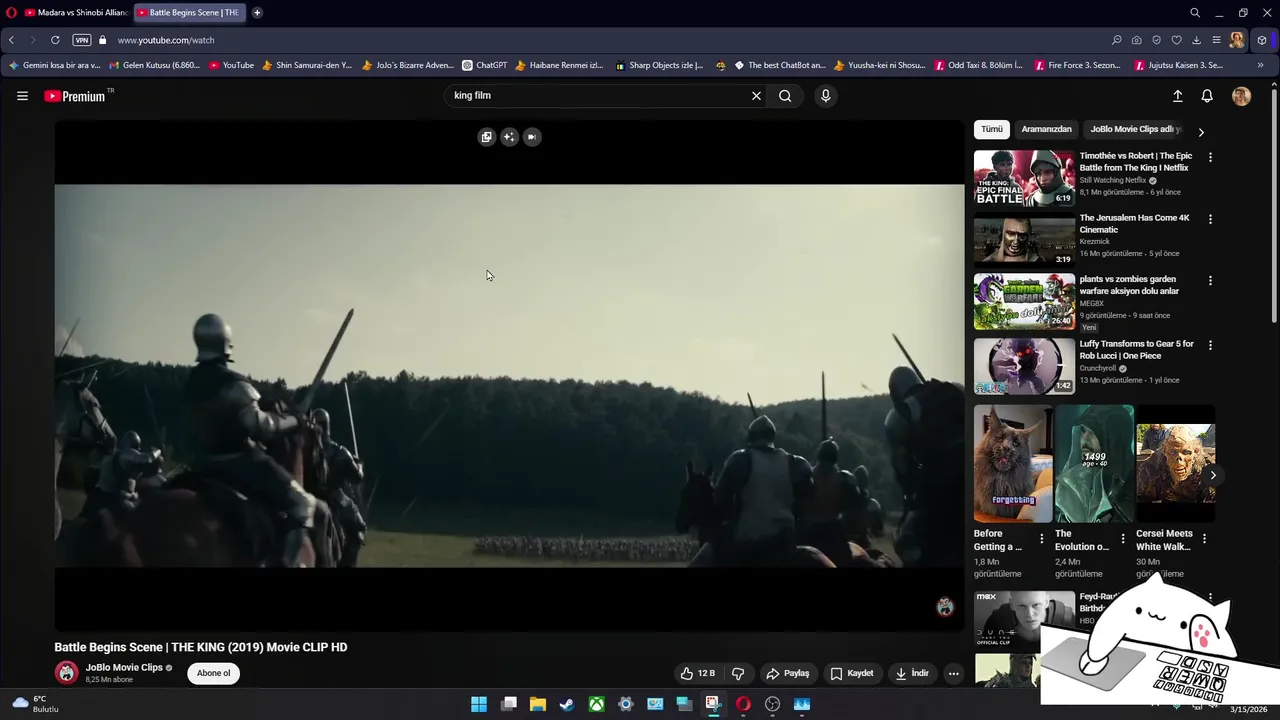Viewport: 1280px width, 720px height.
Task: Open a new browser tab with plus
Action: tap(257, 13)
